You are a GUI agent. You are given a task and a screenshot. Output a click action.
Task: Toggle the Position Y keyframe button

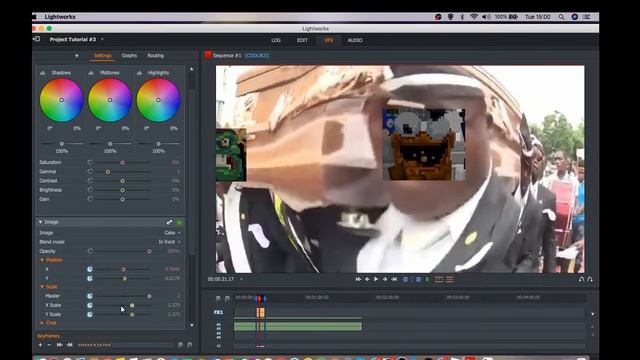pos(90,278)
